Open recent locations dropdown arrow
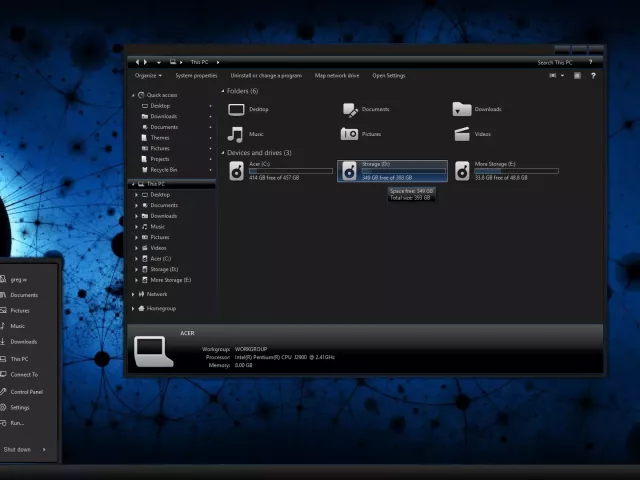The width and height of the screenshot is (640, 480). (159, 62)
